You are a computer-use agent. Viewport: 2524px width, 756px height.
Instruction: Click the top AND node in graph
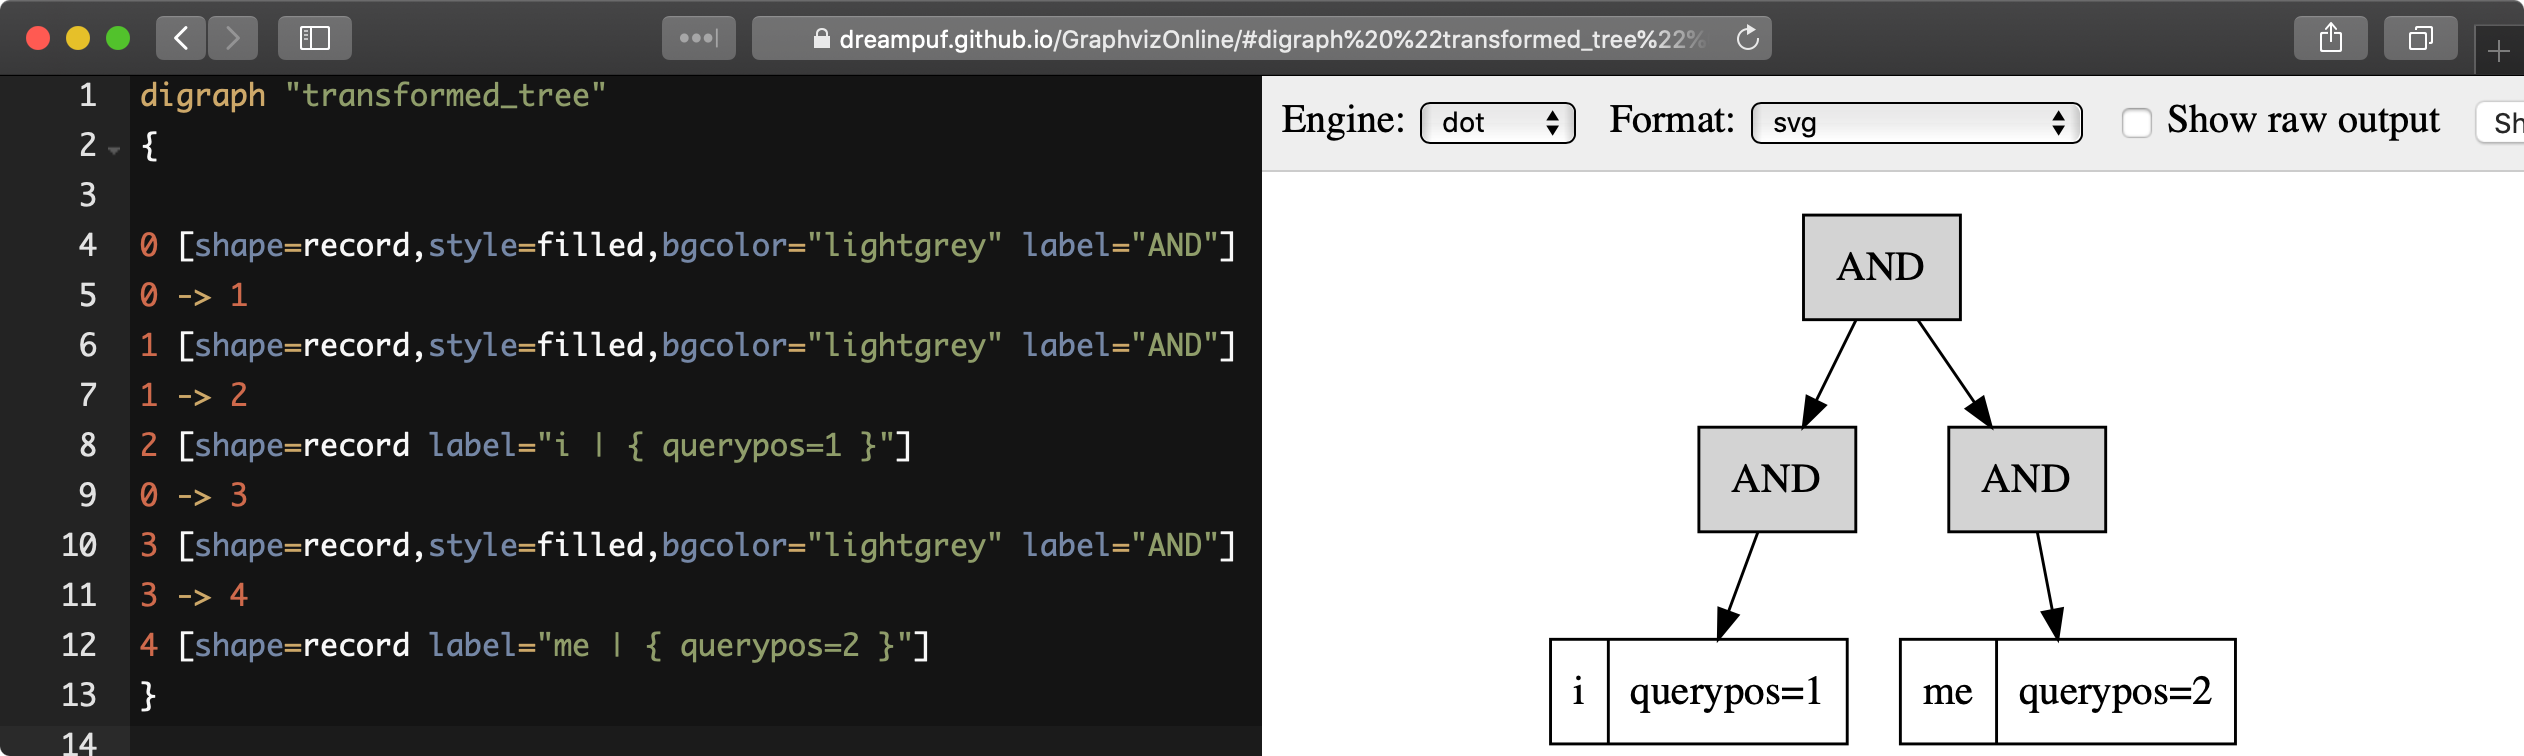(1880, 267)
